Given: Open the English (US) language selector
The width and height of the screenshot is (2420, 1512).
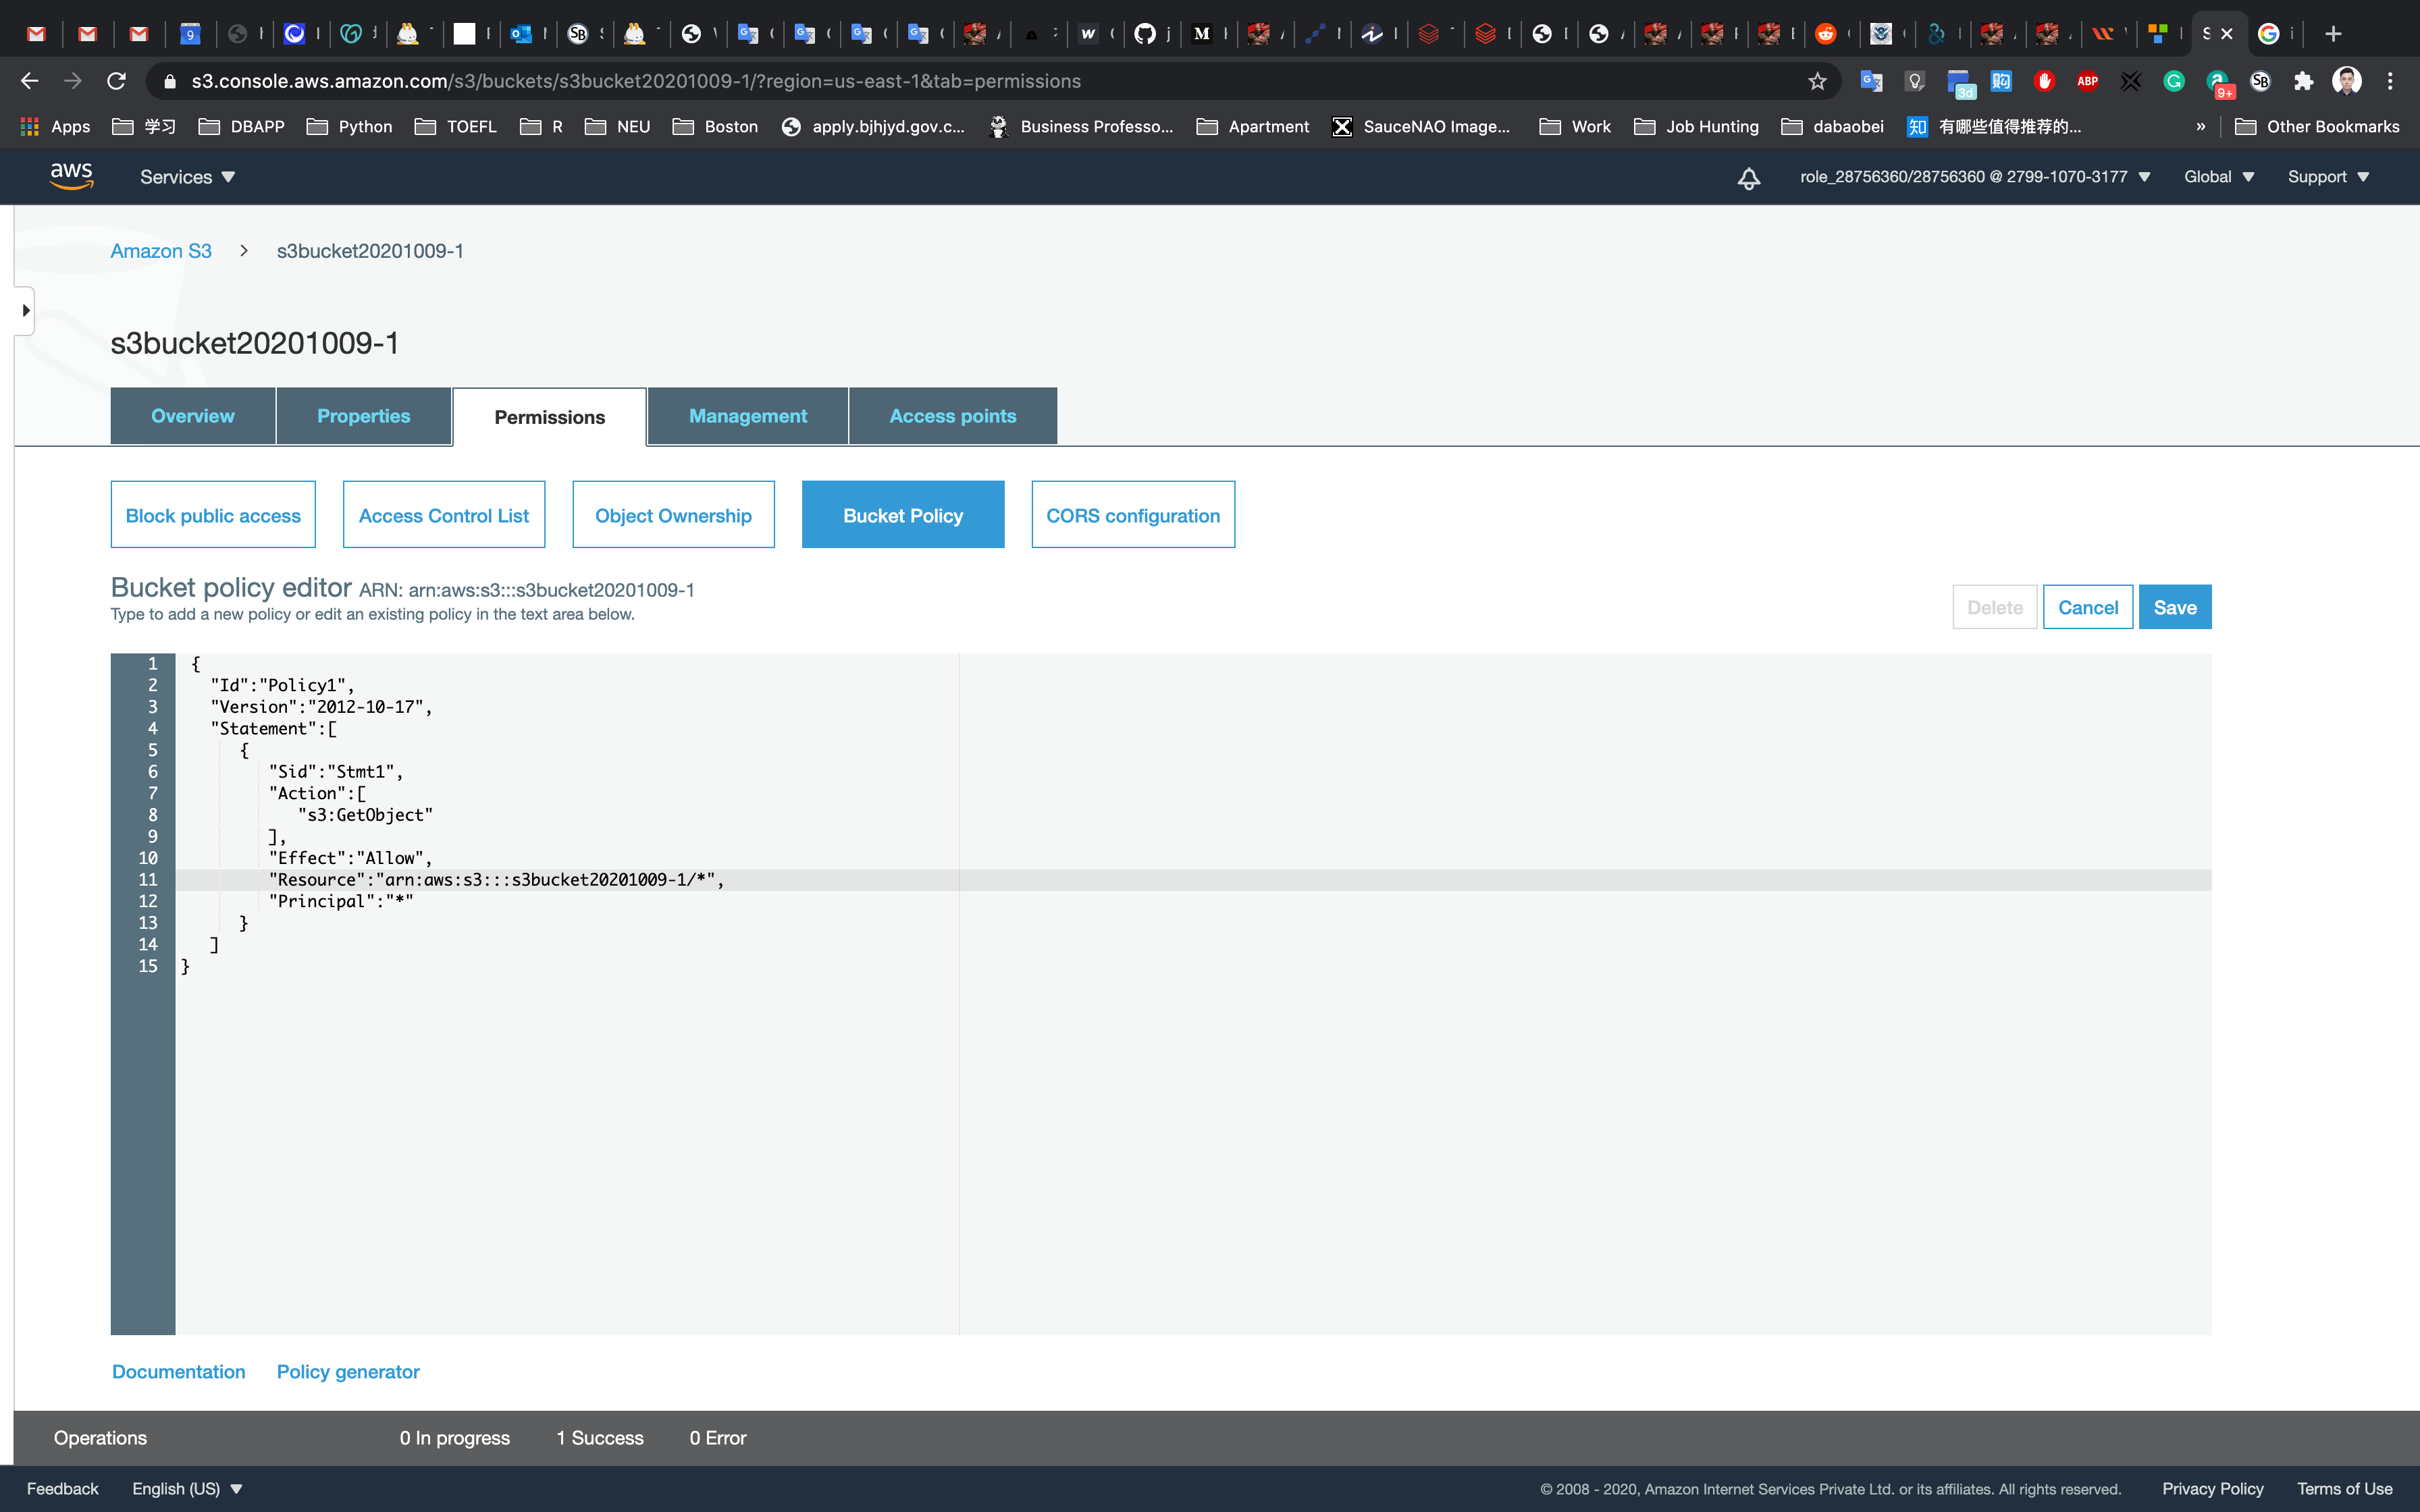Looking at the screenshot, I should 187,1488.
